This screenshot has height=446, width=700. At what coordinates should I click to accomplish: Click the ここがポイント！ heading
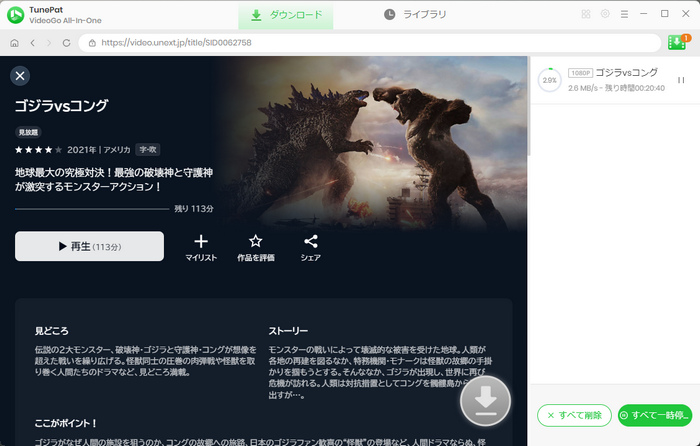(x=65, y=423)
